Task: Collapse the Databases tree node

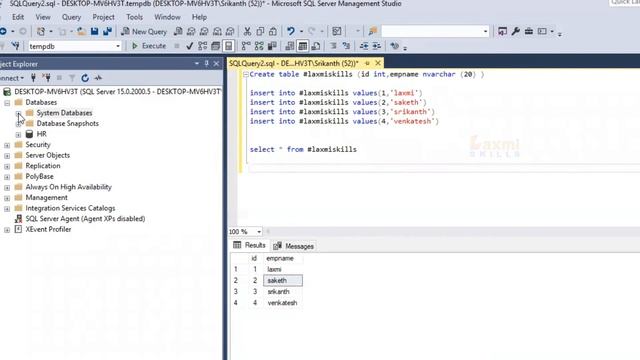Action: (7, 103)
